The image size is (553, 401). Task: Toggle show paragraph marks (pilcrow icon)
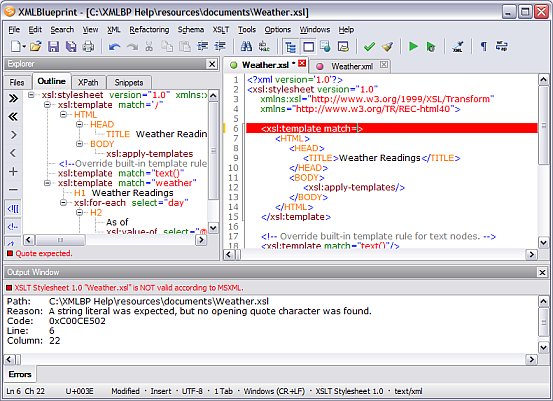[484, 46]
